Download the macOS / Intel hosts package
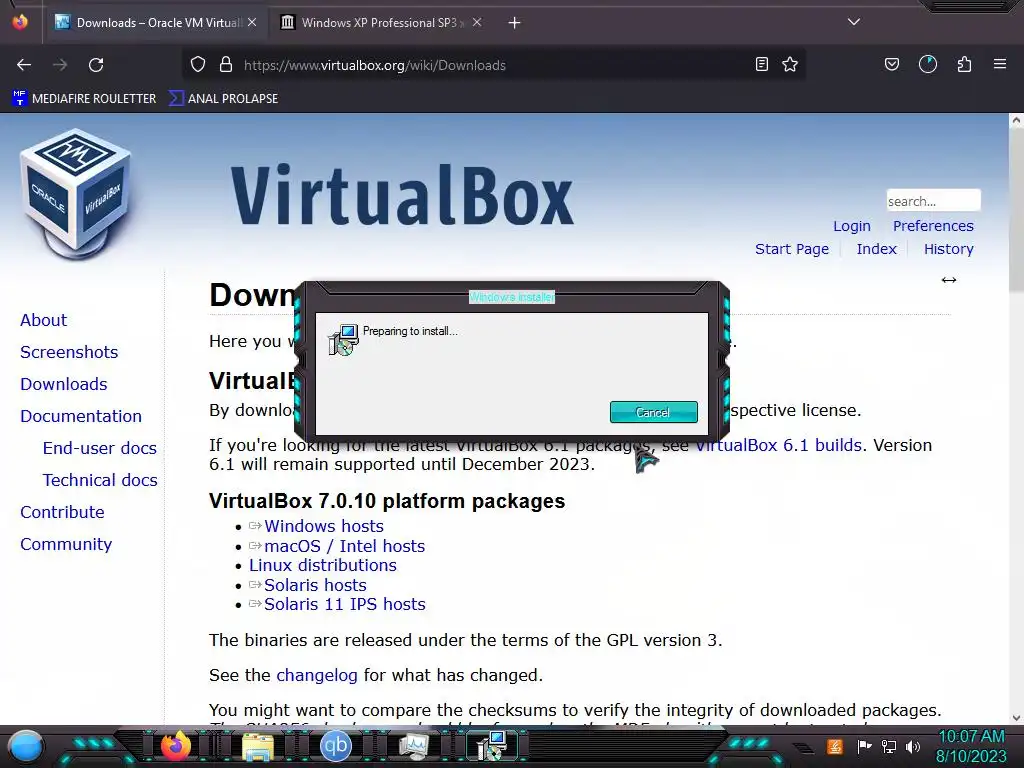This screenshot has height=768, width=1024. point(344,546)
